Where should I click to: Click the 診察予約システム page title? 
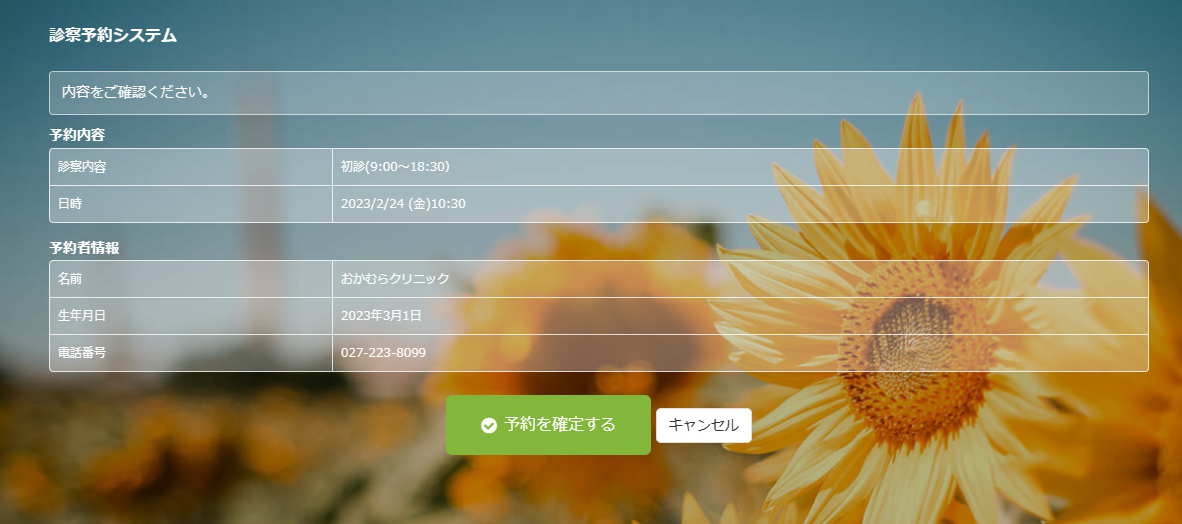[113, 35]
